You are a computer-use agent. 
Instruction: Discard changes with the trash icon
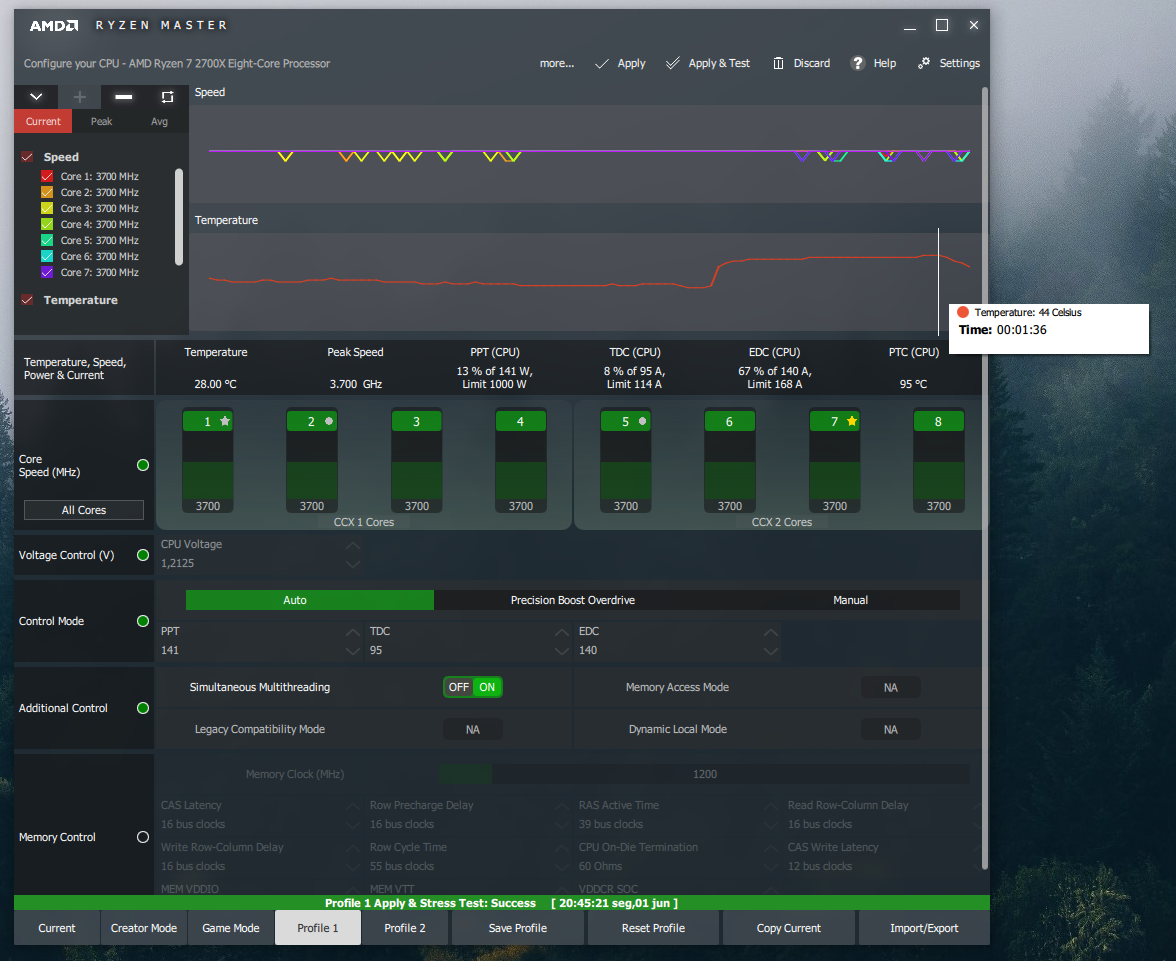click(801, 64)
